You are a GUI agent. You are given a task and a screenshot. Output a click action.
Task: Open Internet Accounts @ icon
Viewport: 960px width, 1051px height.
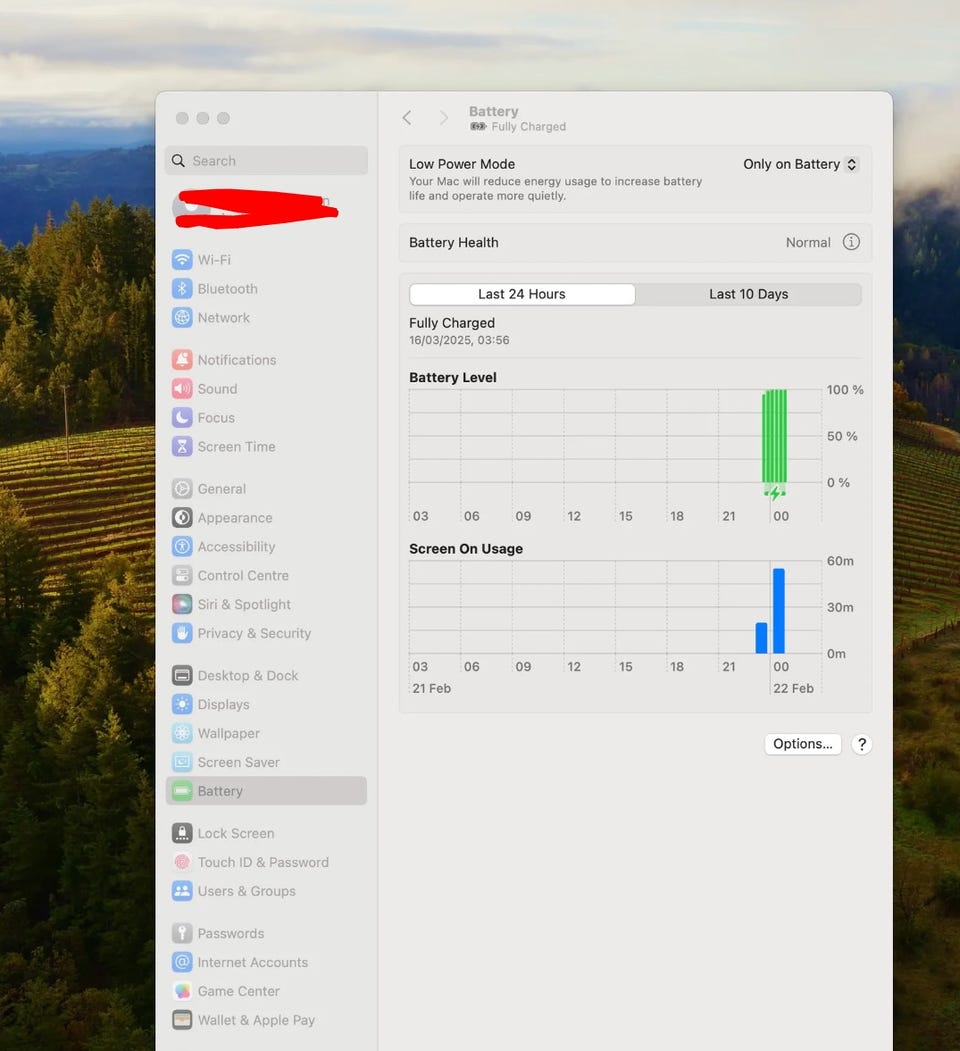pos(182,961)
